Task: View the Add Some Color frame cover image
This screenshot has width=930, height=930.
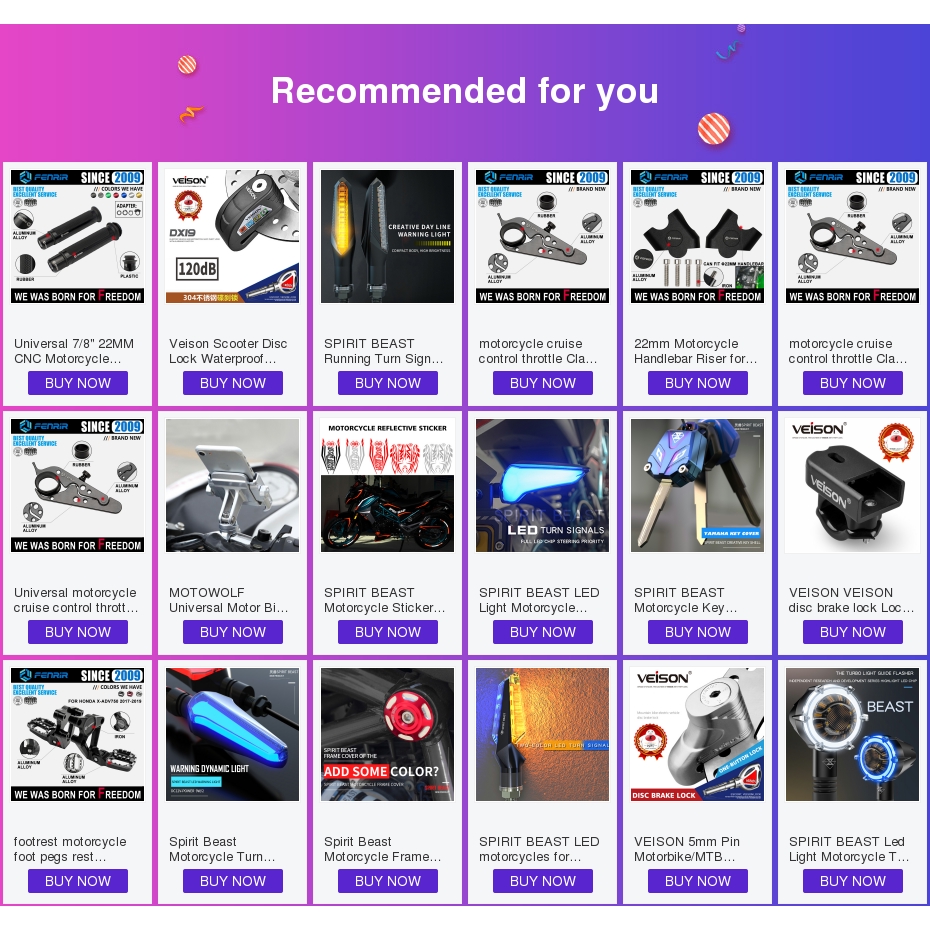Action: 387,734
